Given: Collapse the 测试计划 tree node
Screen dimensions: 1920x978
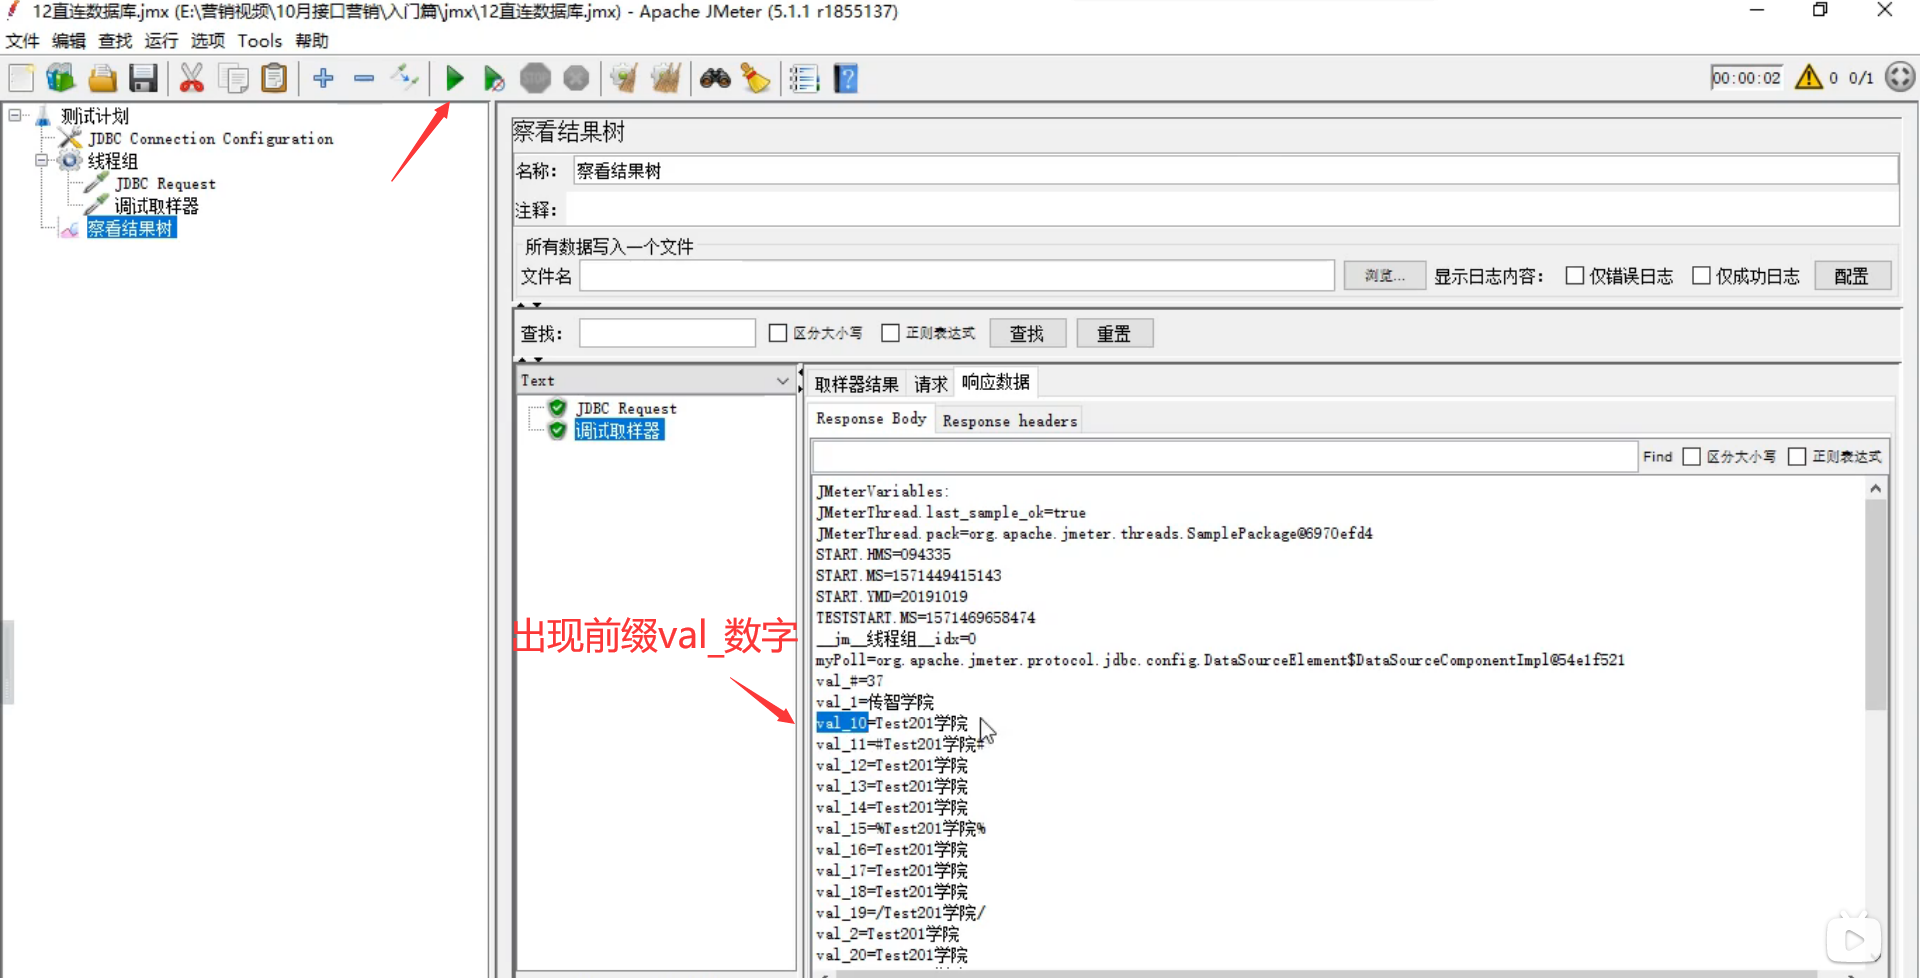Looking at the screenshot, I should tap(15, 115).
